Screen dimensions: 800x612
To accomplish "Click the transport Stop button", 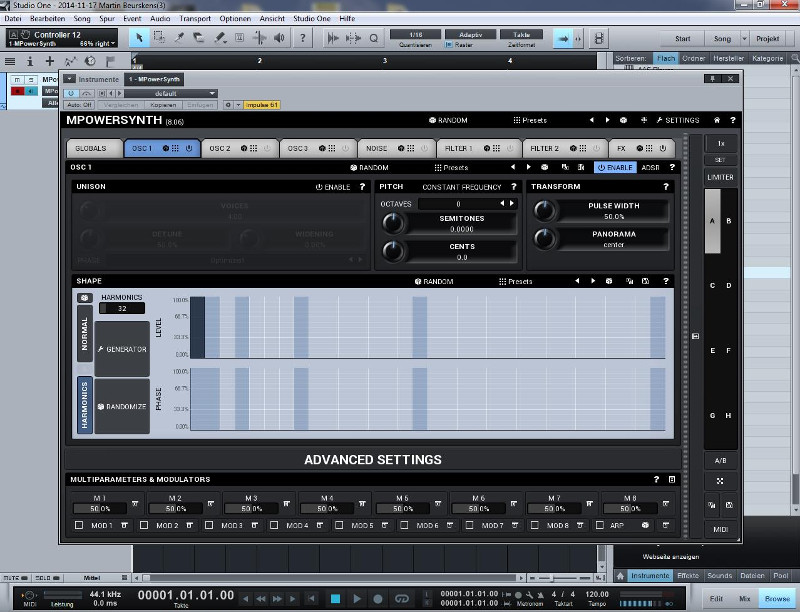I will [x=335, y=598].
